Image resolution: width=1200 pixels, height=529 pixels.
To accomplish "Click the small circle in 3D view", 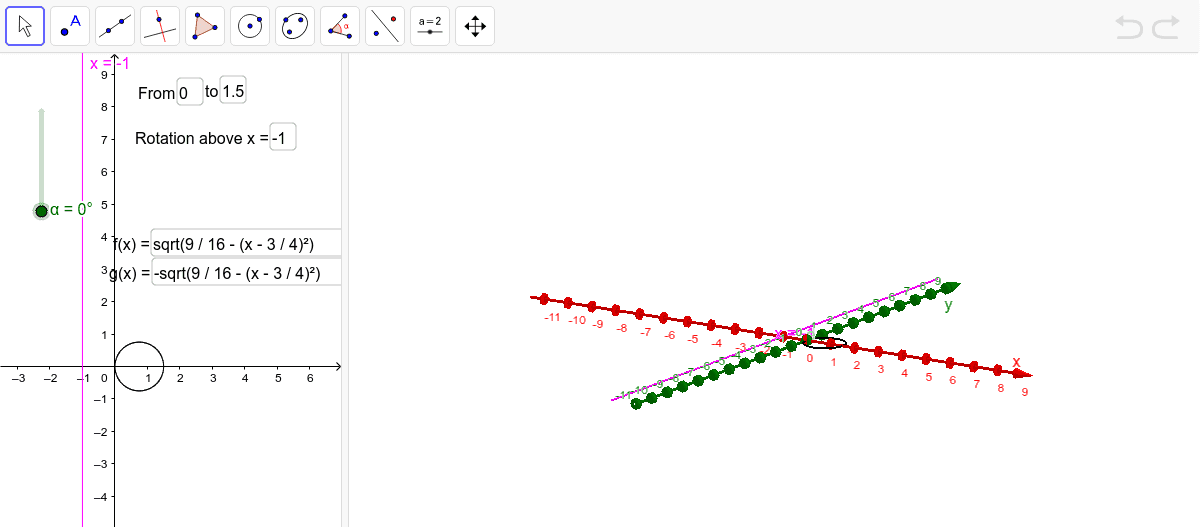I will [826, 342].
